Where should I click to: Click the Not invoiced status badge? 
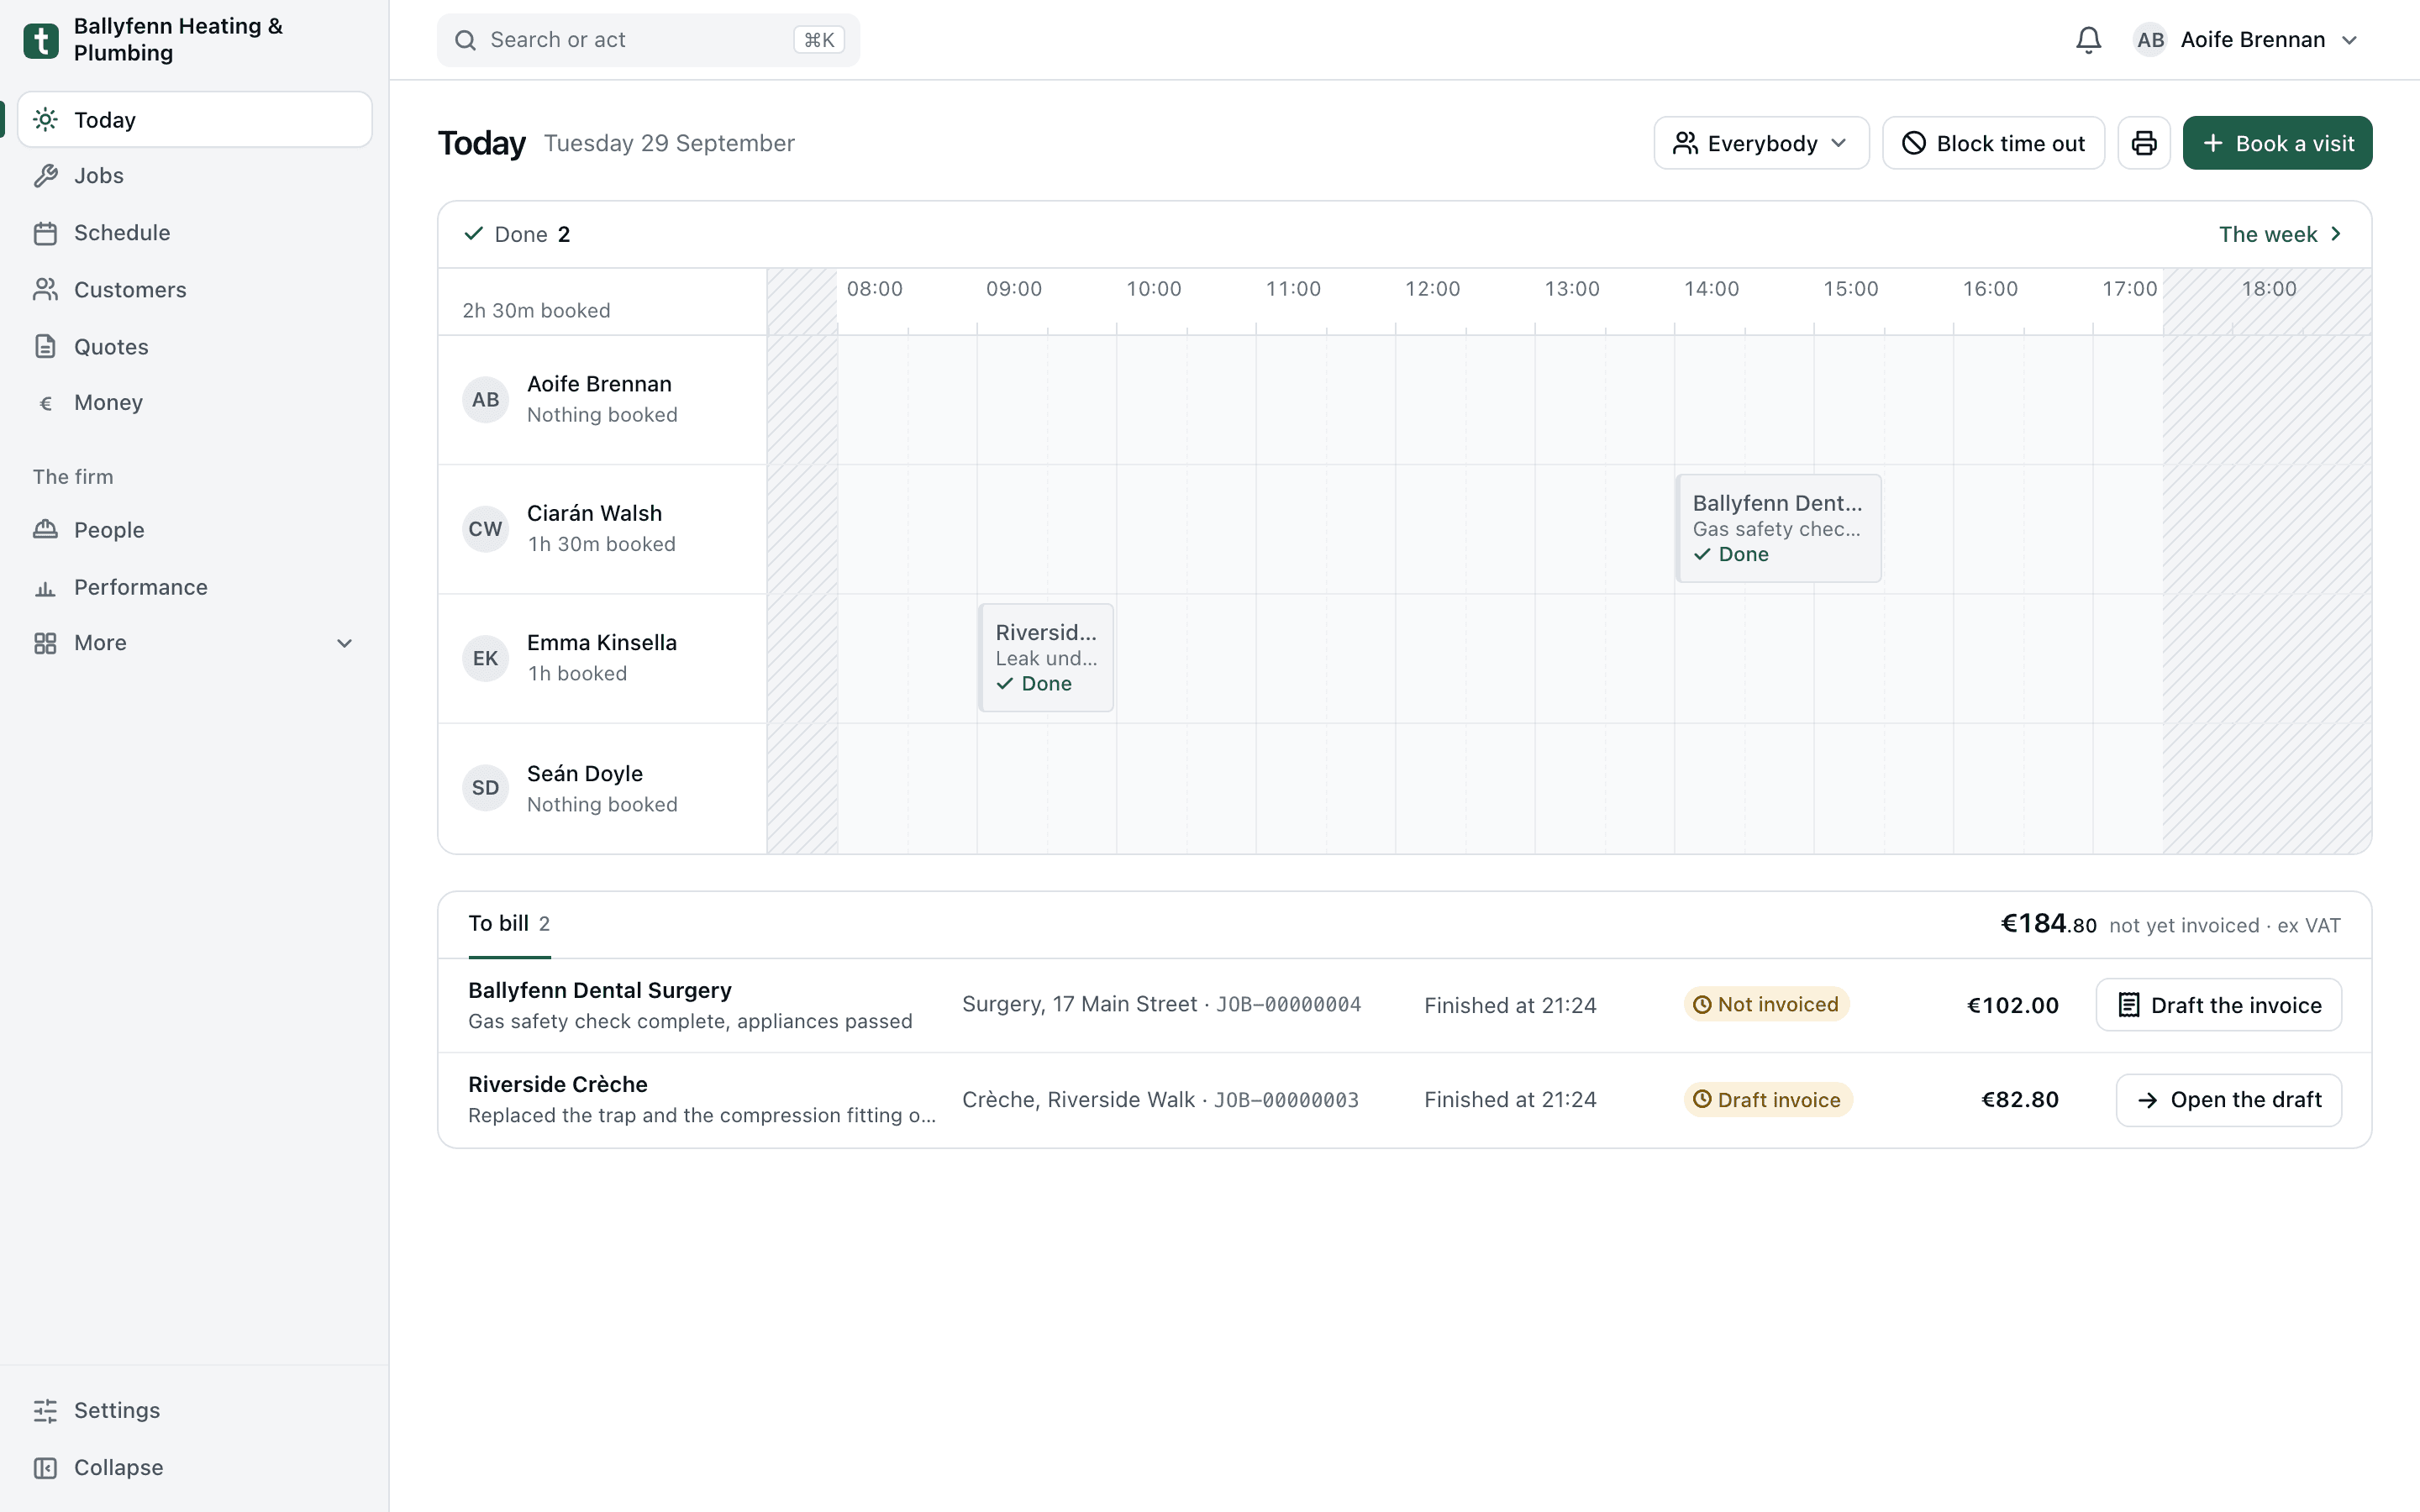(x=1767, y=1004)
